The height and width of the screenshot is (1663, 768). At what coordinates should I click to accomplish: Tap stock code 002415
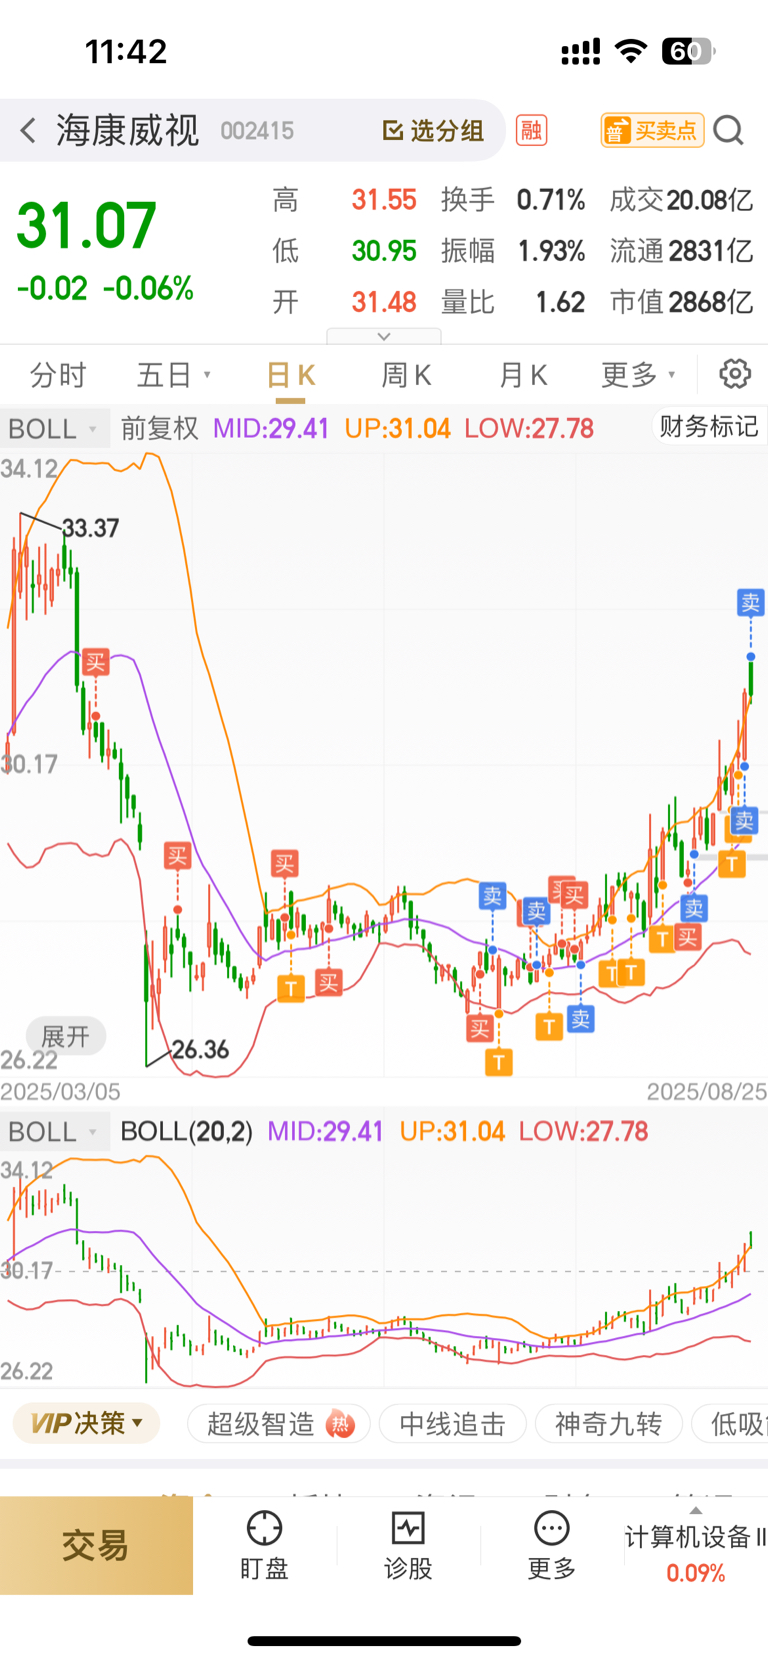(257, 131)
